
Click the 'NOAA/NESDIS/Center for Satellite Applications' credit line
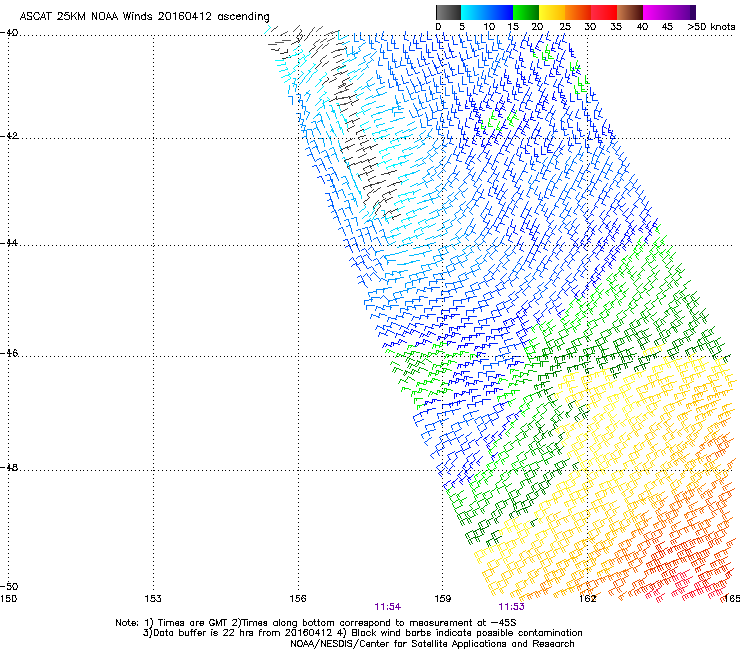click(432, 644)
